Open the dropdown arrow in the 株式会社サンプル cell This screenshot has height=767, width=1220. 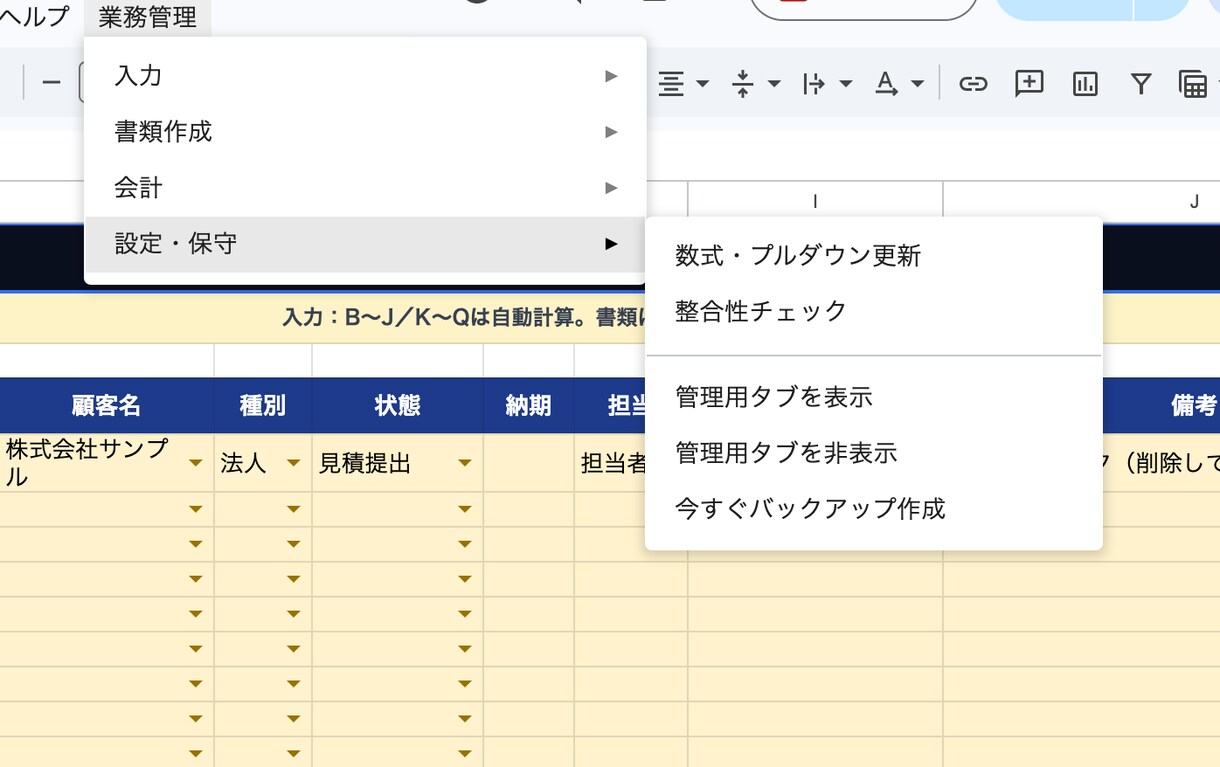(x=196, y=463)
